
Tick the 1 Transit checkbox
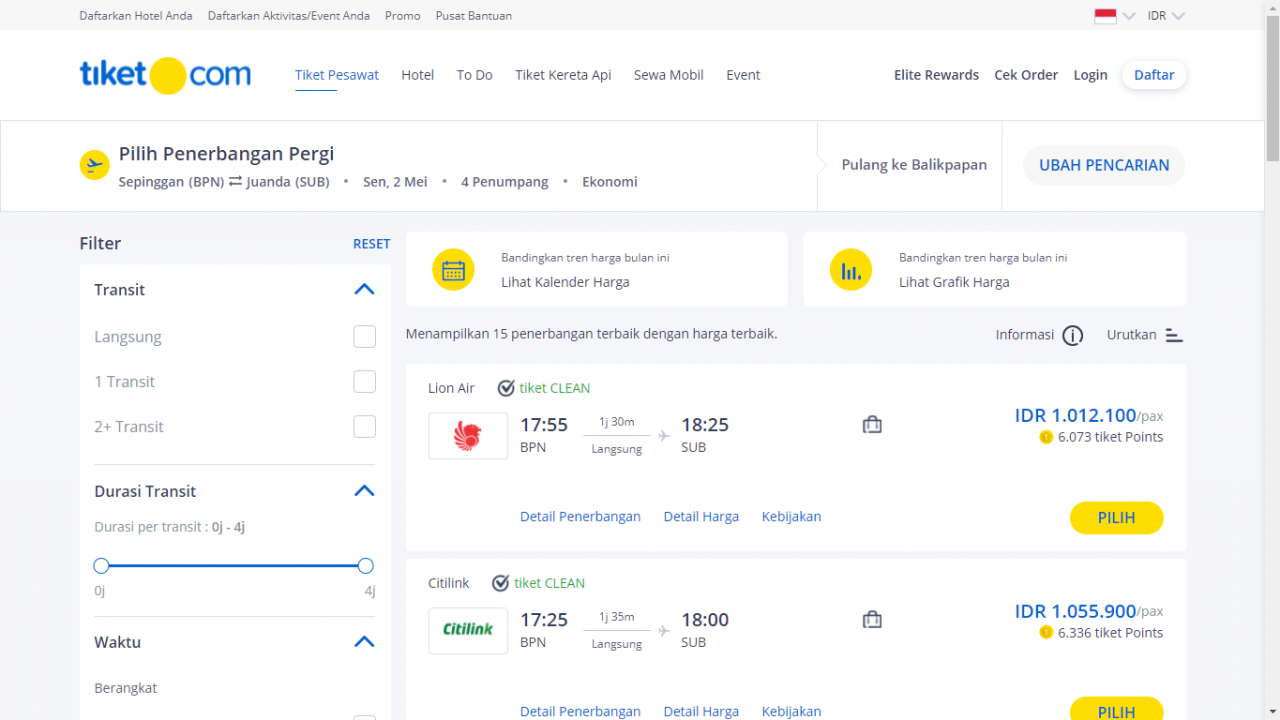coord(365,382)
